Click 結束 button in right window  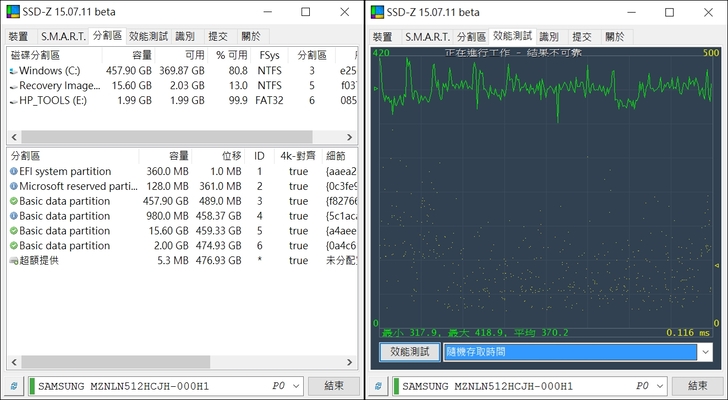697,386
